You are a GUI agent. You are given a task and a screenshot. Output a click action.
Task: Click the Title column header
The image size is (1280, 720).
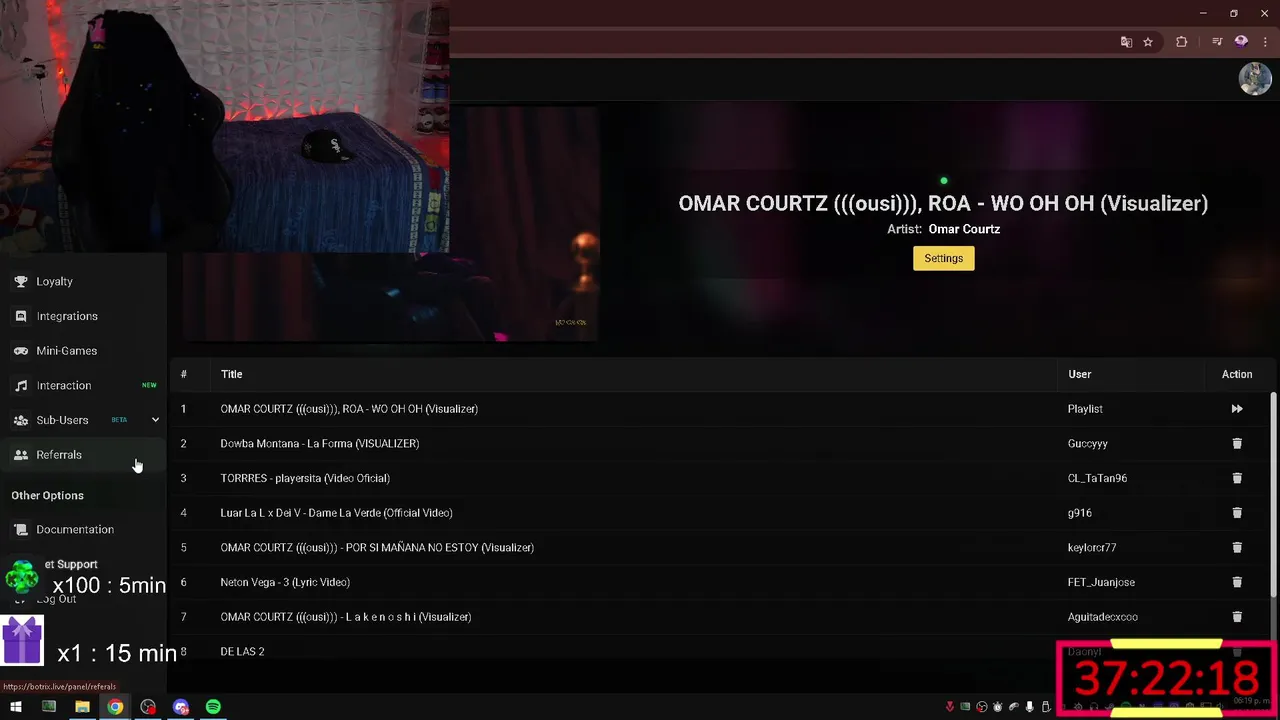click(x=231, y=374)
